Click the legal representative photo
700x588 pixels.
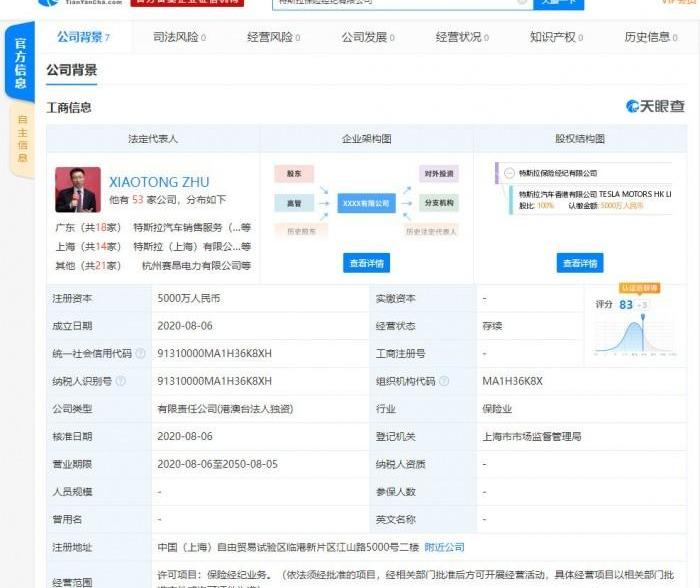[78, 190]
